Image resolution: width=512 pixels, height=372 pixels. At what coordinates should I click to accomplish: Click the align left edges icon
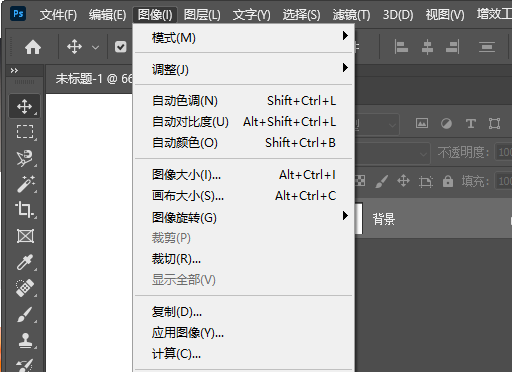click(401, 47)
